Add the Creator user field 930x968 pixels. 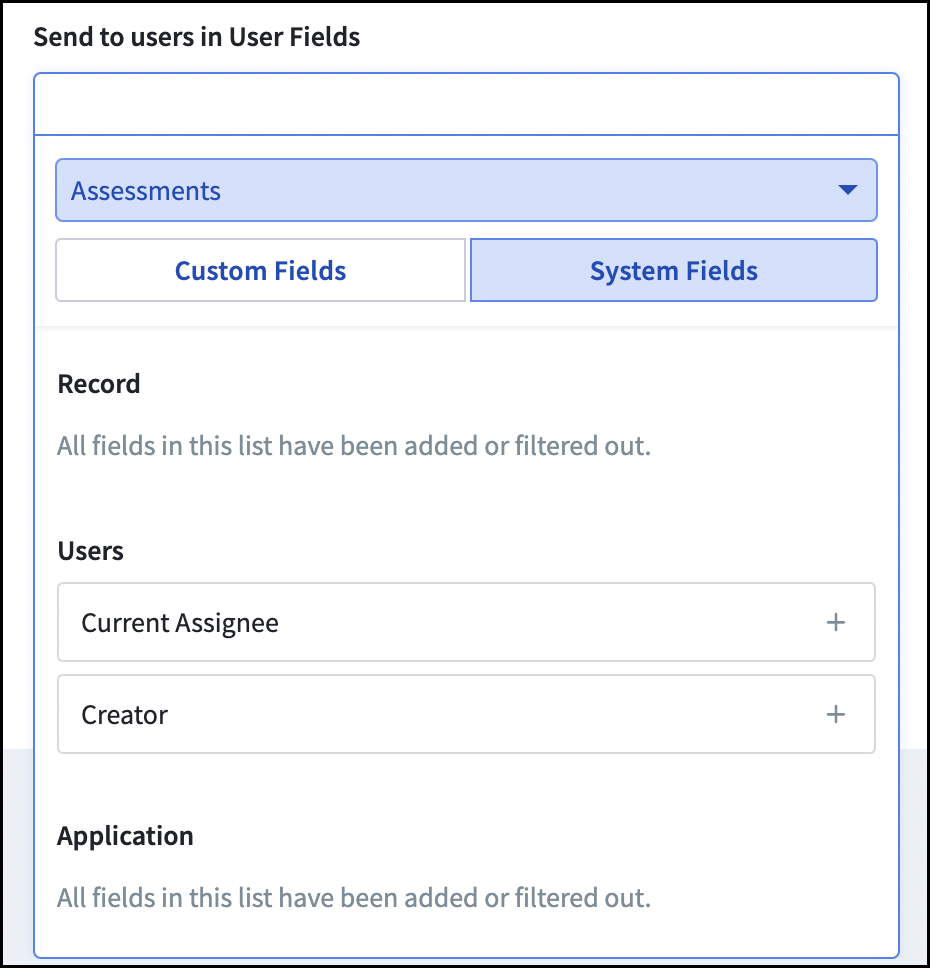(x=466, y=714)
